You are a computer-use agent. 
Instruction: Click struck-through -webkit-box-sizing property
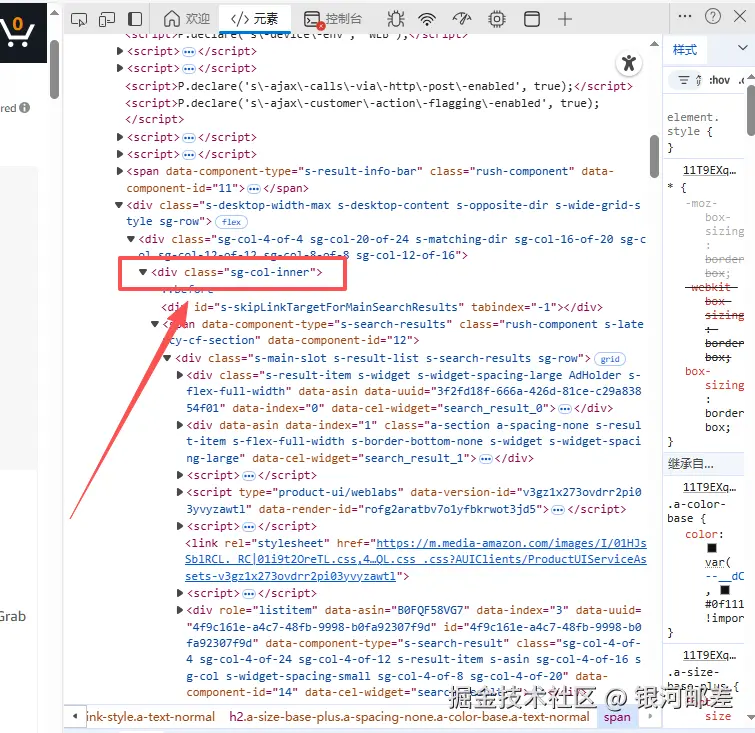click(x=715, y=322)
